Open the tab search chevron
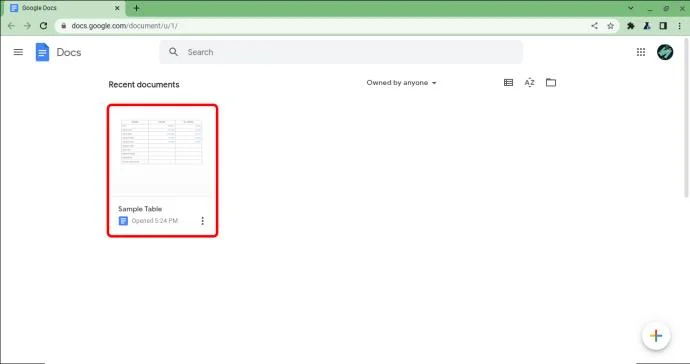Screen dimensions: 690x364 tap(631, 8)
